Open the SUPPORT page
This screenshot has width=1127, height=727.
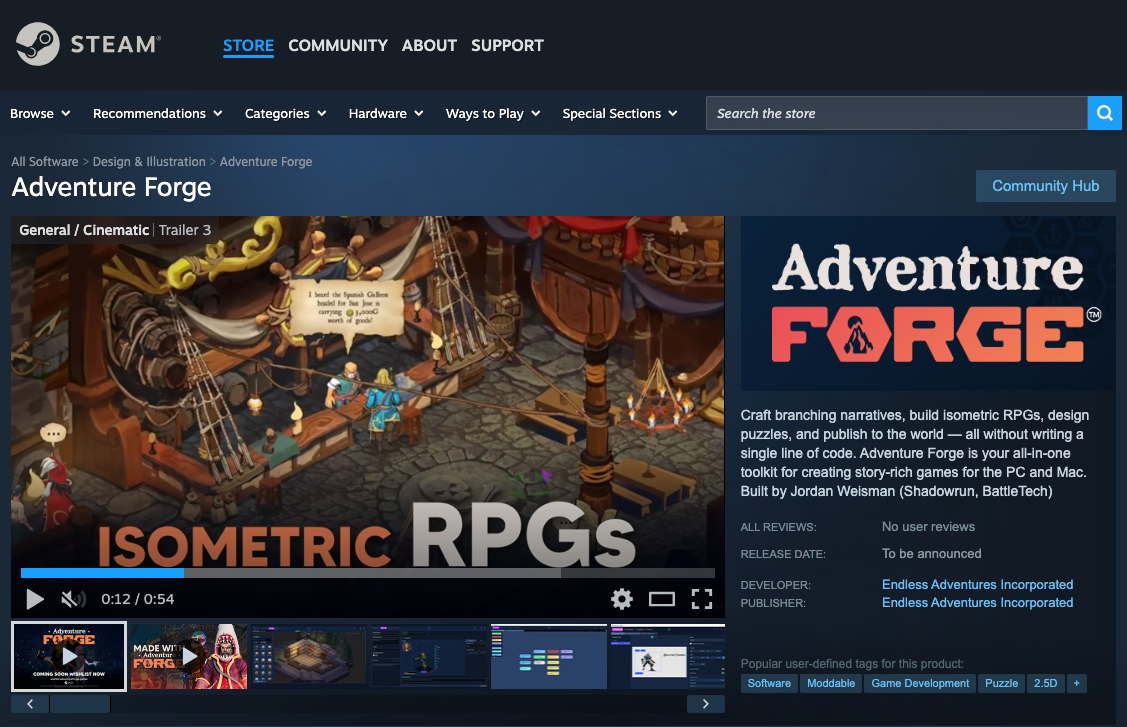click(507, 45)
